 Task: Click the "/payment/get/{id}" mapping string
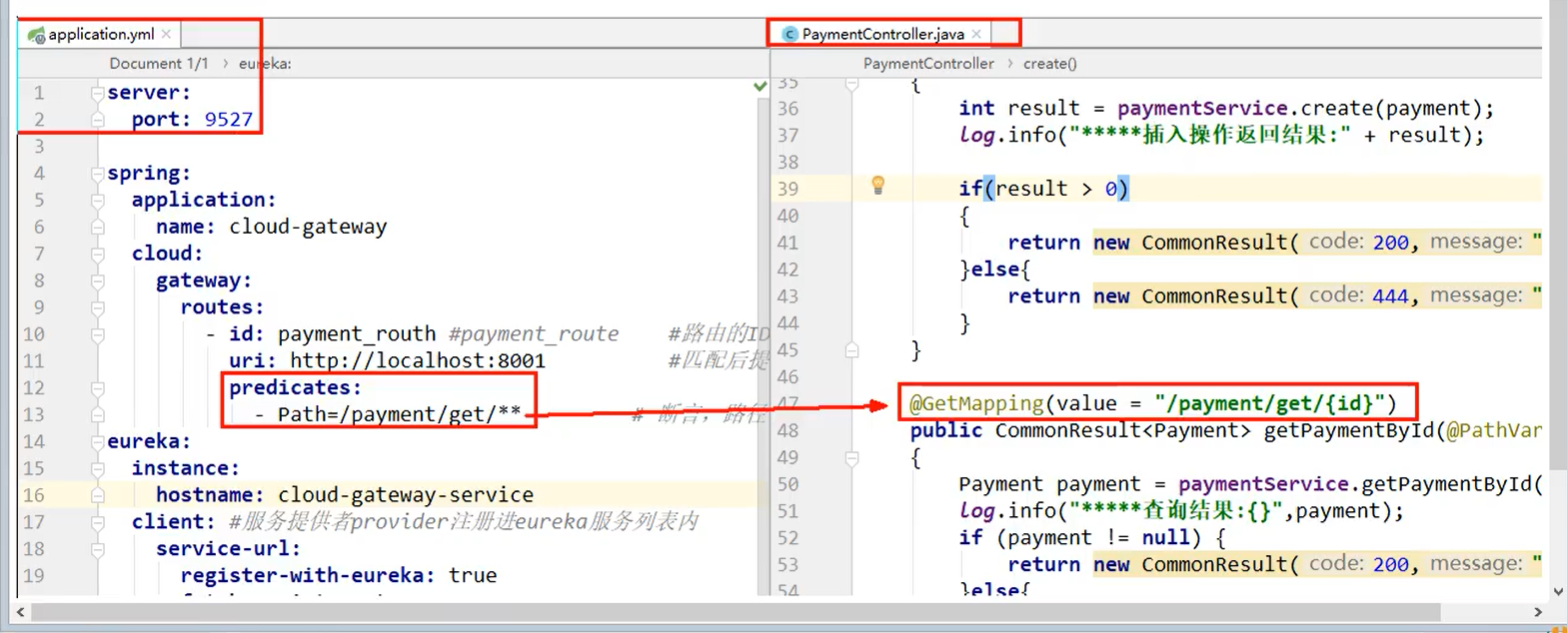coord(1268,404)
